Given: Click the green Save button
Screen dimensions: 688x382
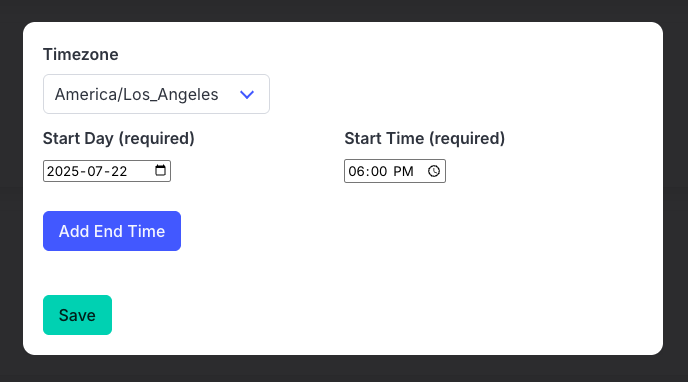Looking at the screenshot, I should coord(77,315).
